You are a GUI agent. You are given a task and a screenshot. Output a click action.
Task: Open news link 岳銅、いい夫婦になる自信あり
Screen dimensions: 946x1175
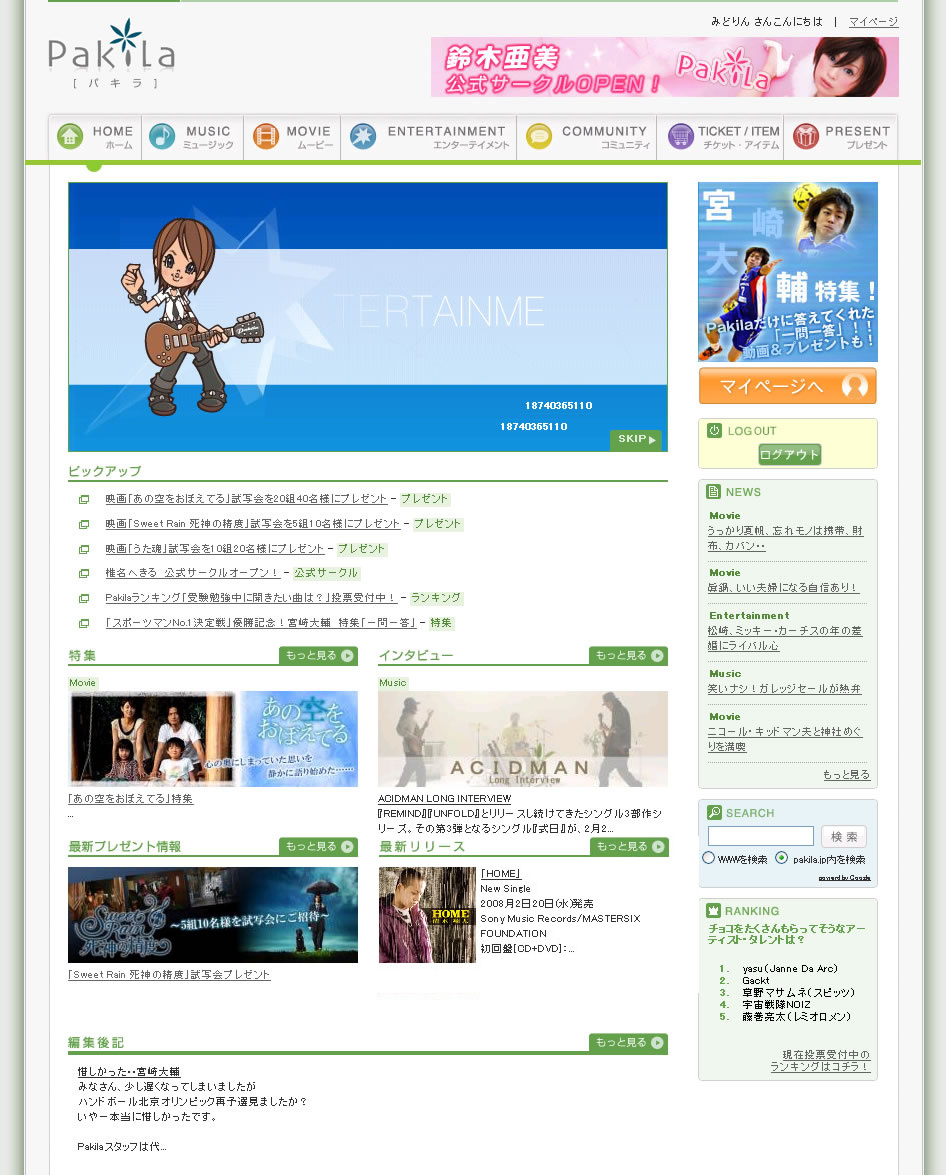(x=783, y=588)
